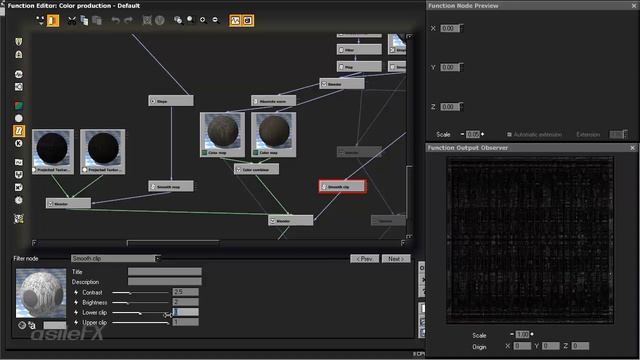Screen dimensions: 640x360
Task: Click the Scale field in Function Output Observer
Action: (522, 335)
